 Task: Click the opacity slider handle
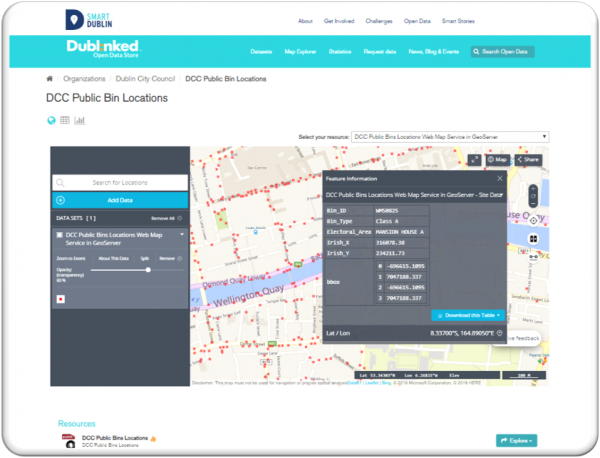tap(148, 270)
